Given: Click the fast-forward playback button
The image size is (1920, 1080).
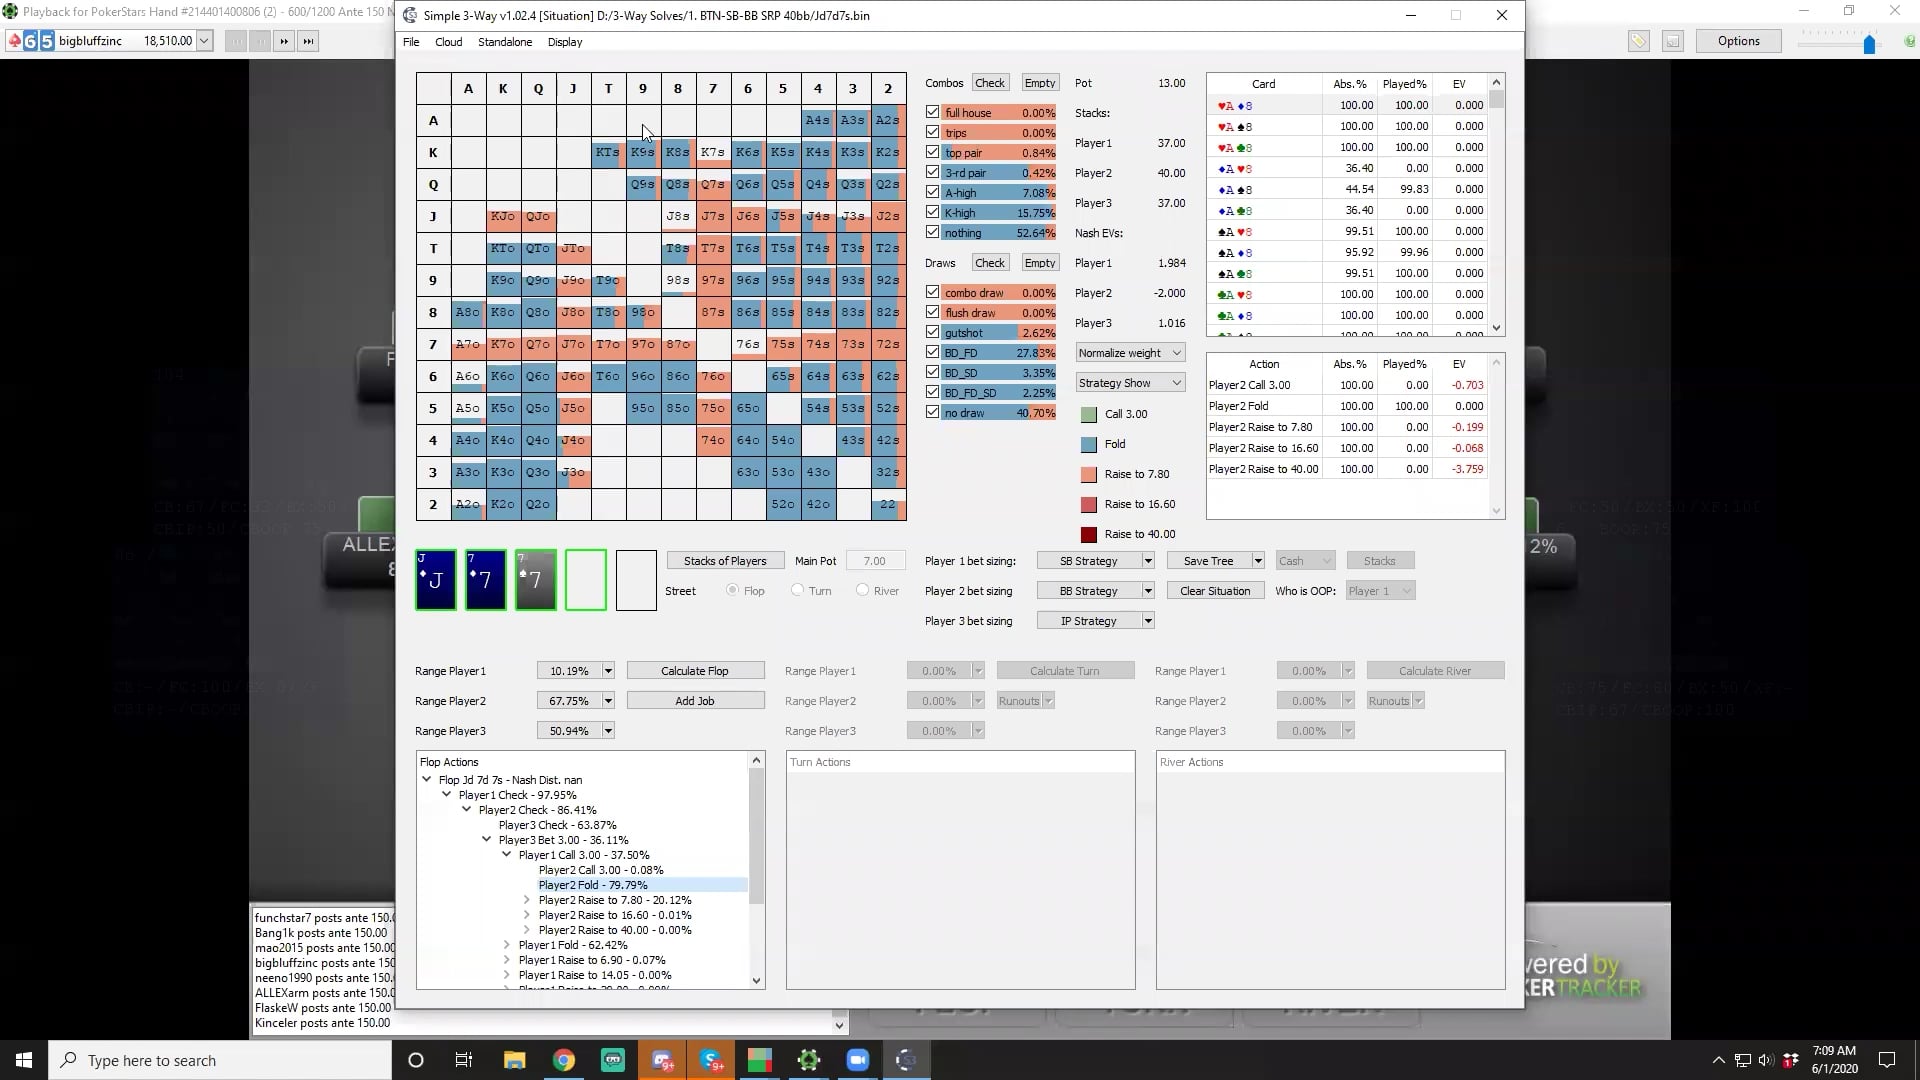Looking at the screenshot, I should 284,41.
